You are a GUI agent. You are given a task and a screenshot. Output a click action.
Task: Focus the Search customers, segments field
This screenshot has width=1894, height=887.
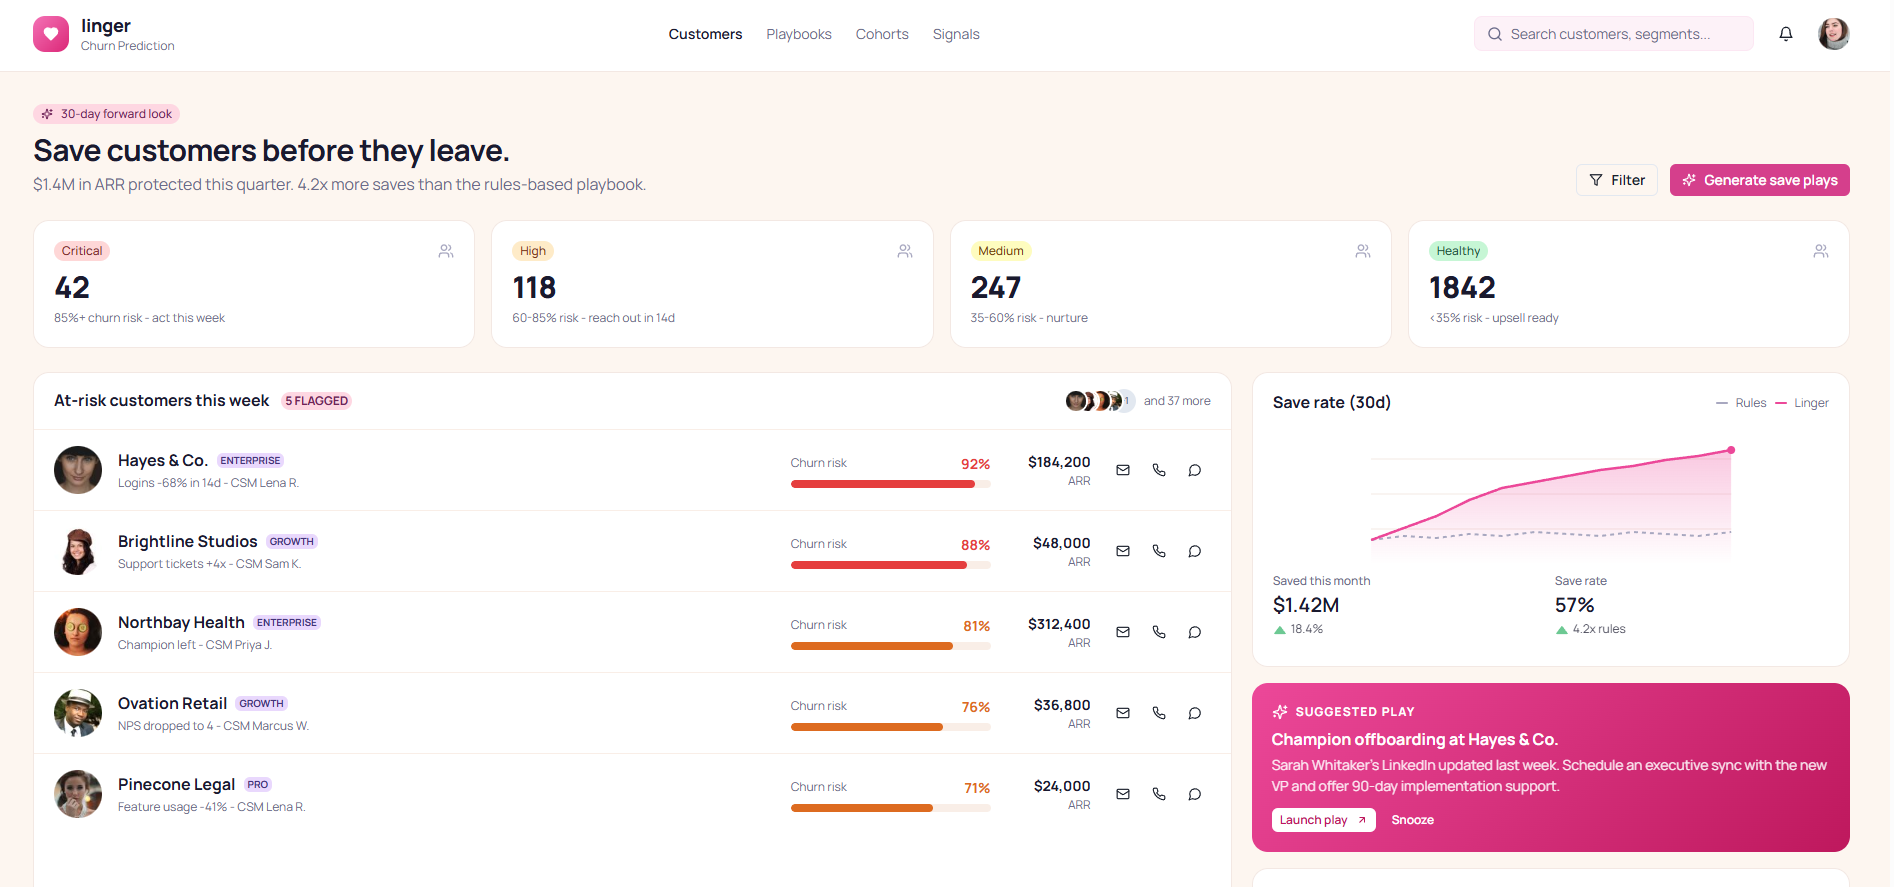1614,34
